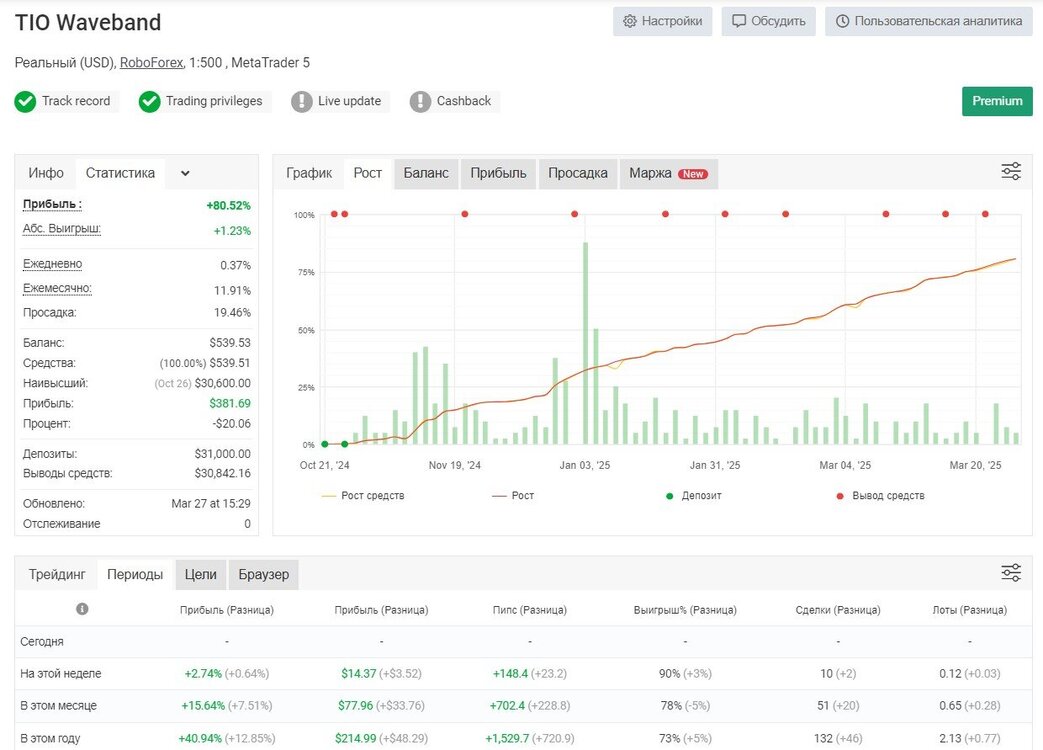Open the Настройки settings button

[x=663, y=21]
